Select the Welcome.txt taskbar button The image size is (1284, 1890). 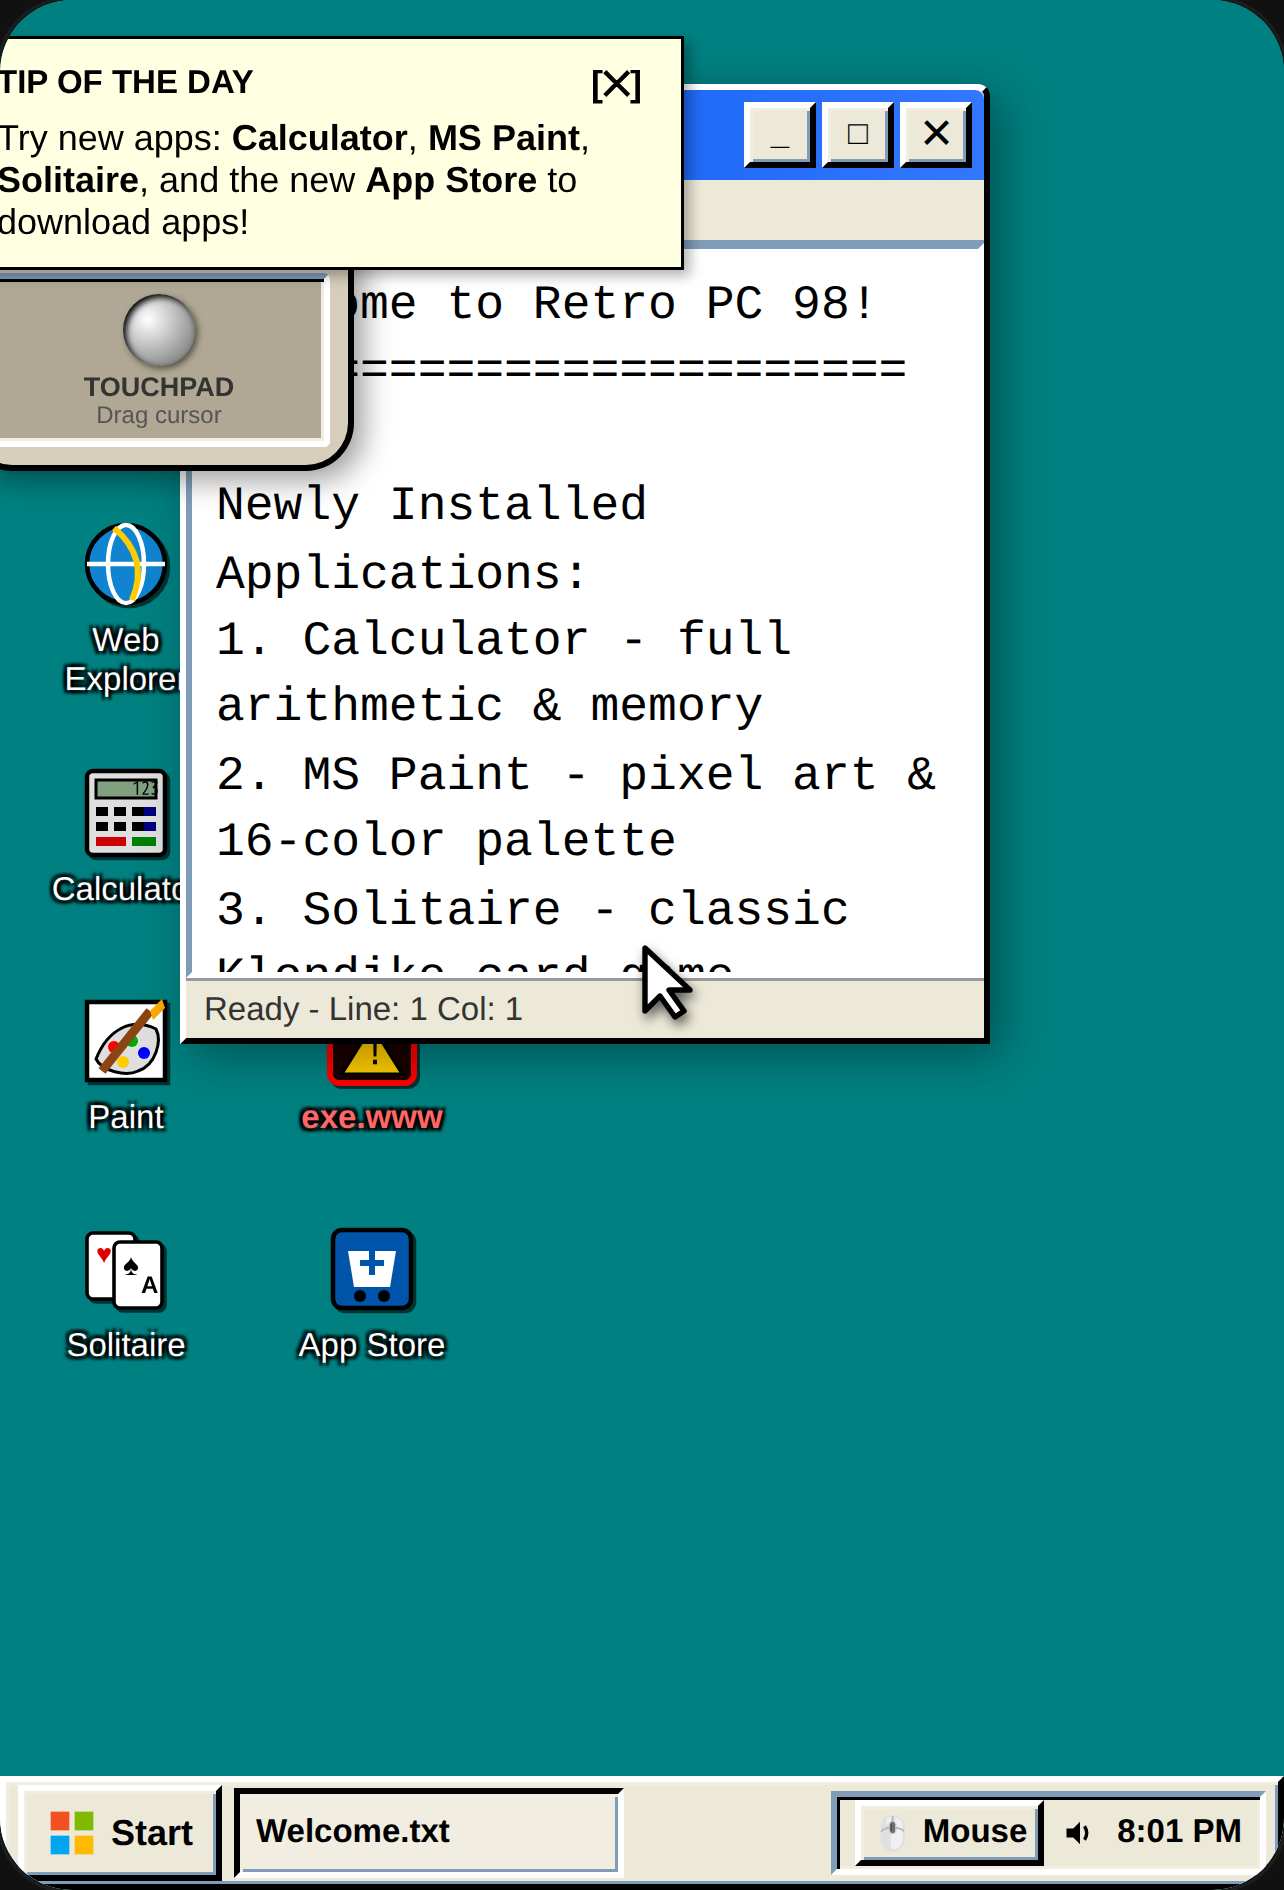pos(429,1832)
